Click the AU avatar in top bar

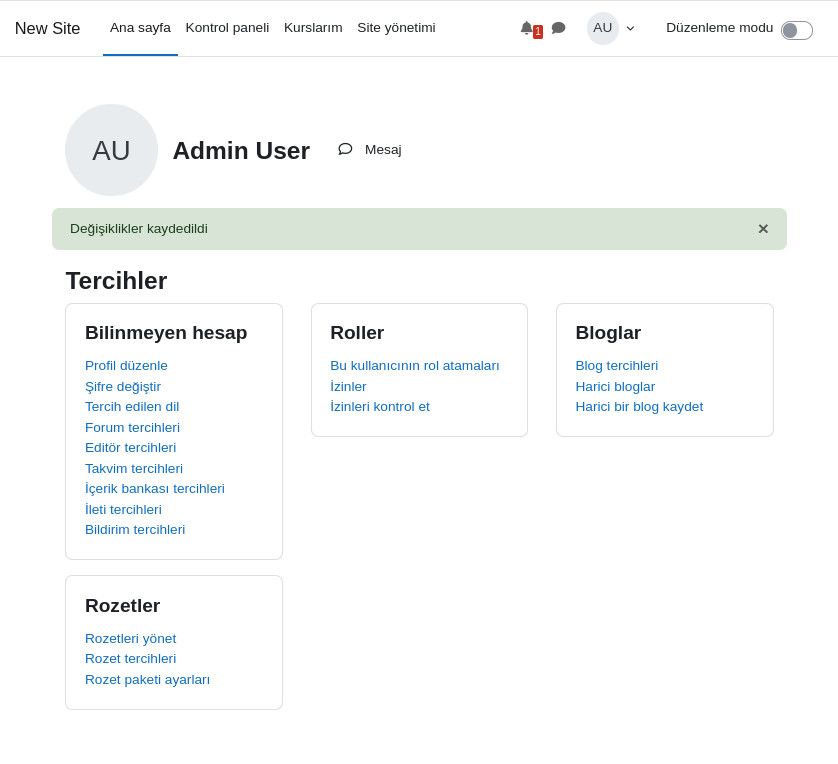tap(602, 28)
